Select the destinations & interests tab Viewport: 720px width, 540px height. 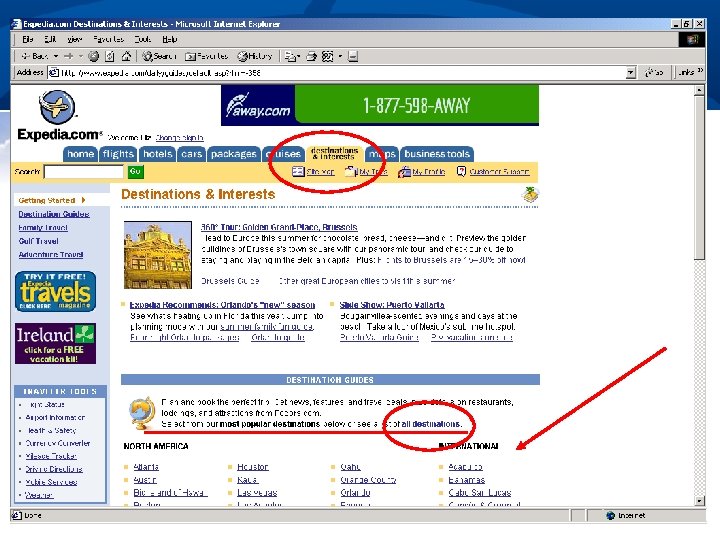click(334, 153)
